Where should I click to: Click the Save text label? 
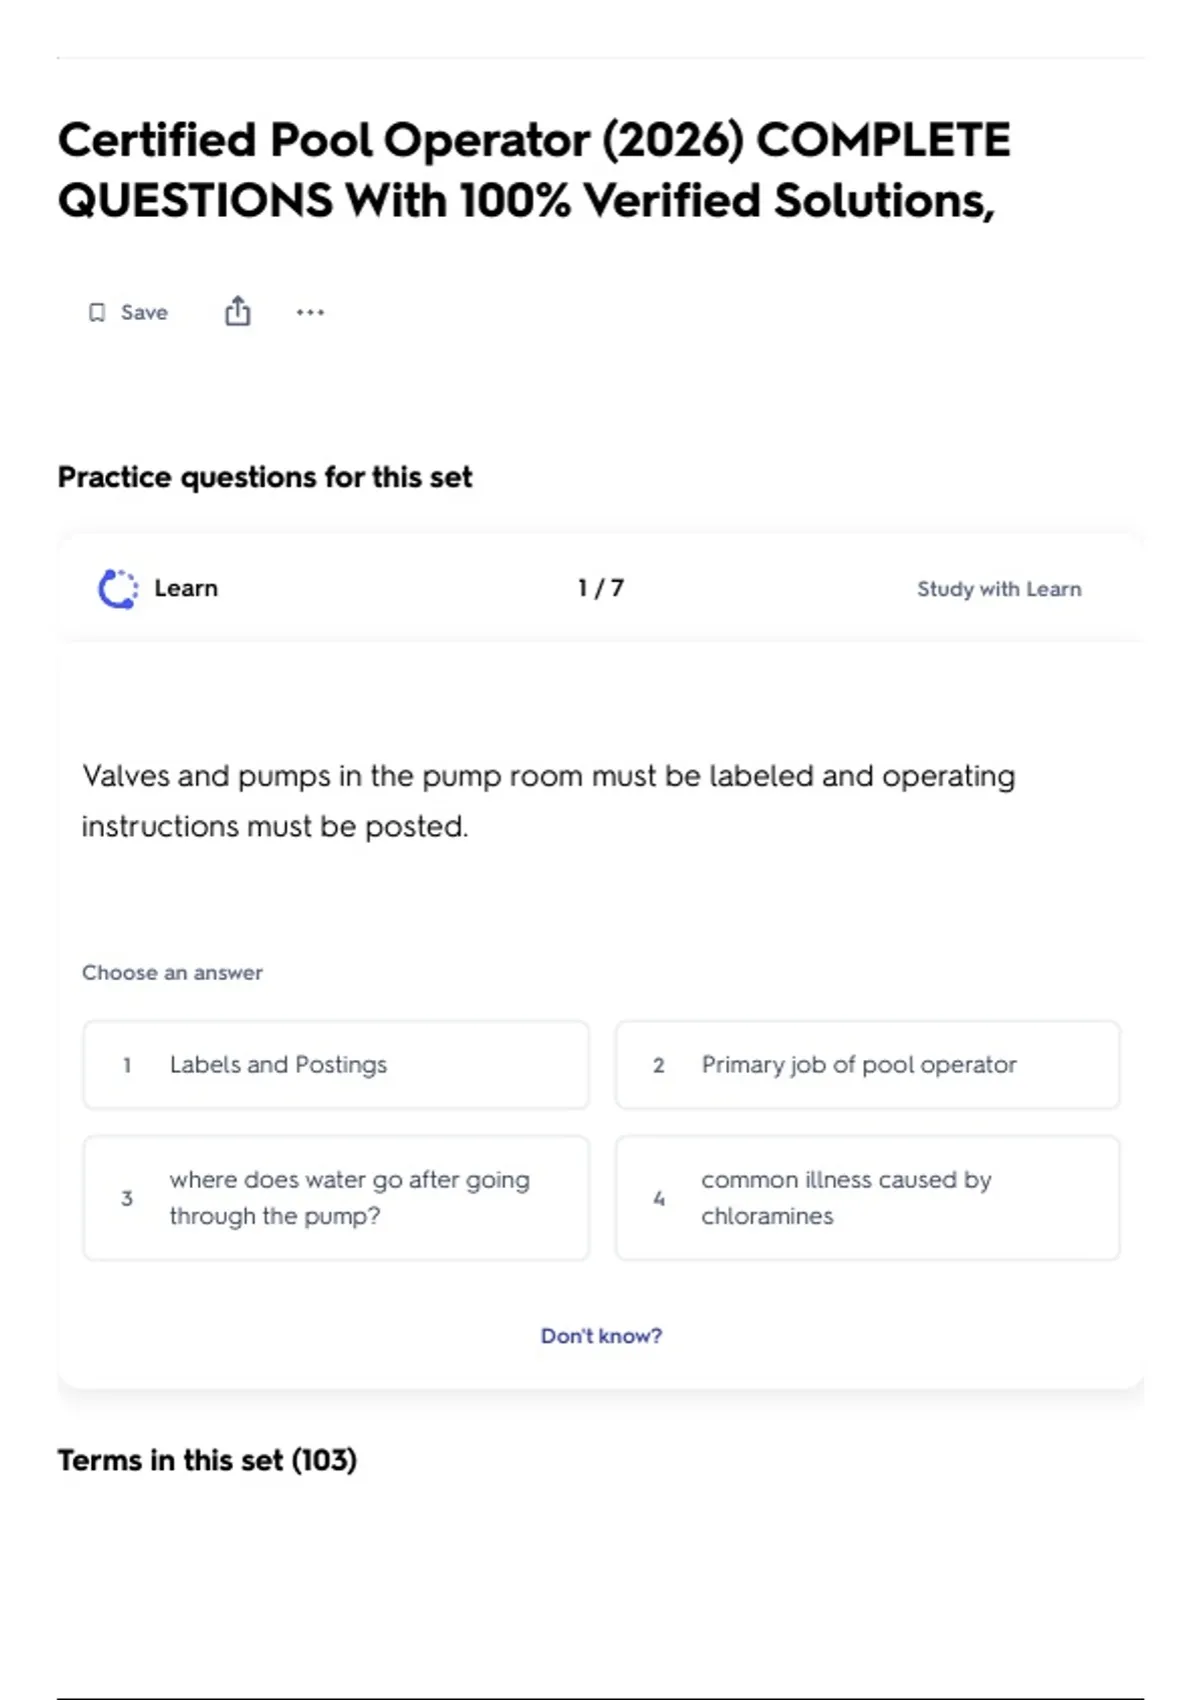[144, 313]
